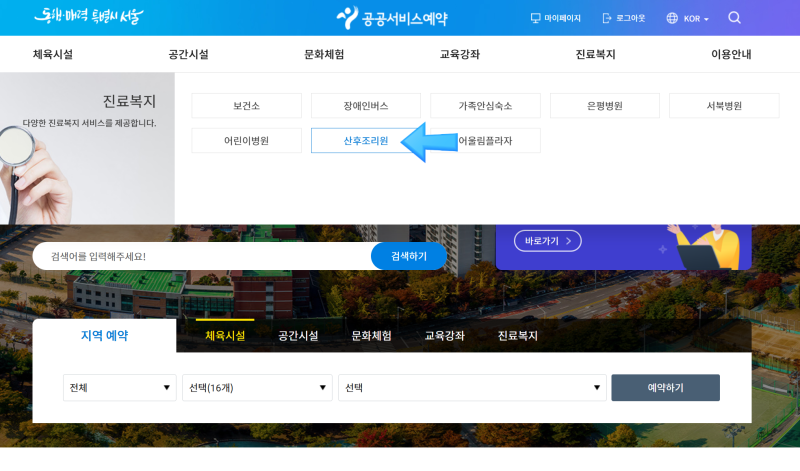Screen dimensions: 800x471
Task: Switch to the 교육강좌 reservation tab
Action: [x=444, y=335]
